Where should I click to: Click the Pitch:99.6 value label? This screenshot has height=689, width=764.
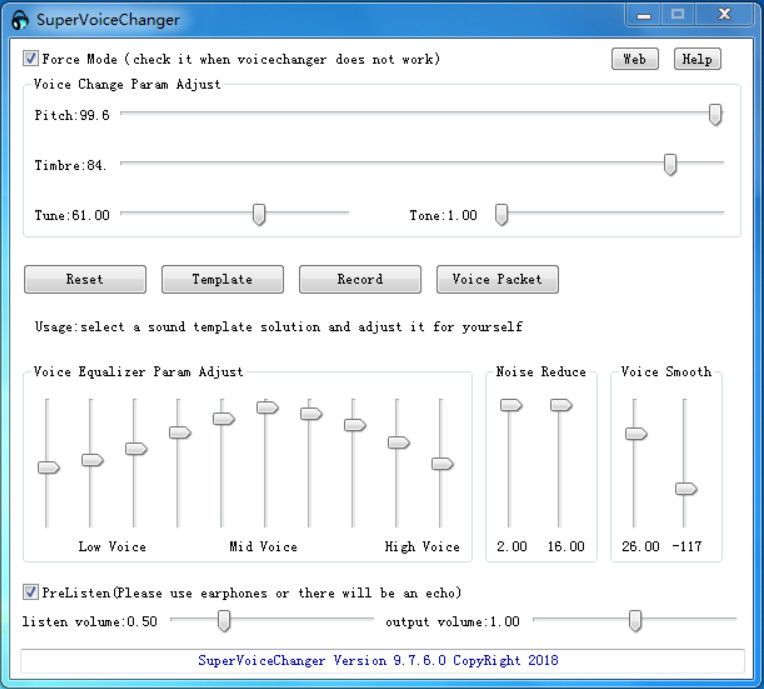click(72, 115)
